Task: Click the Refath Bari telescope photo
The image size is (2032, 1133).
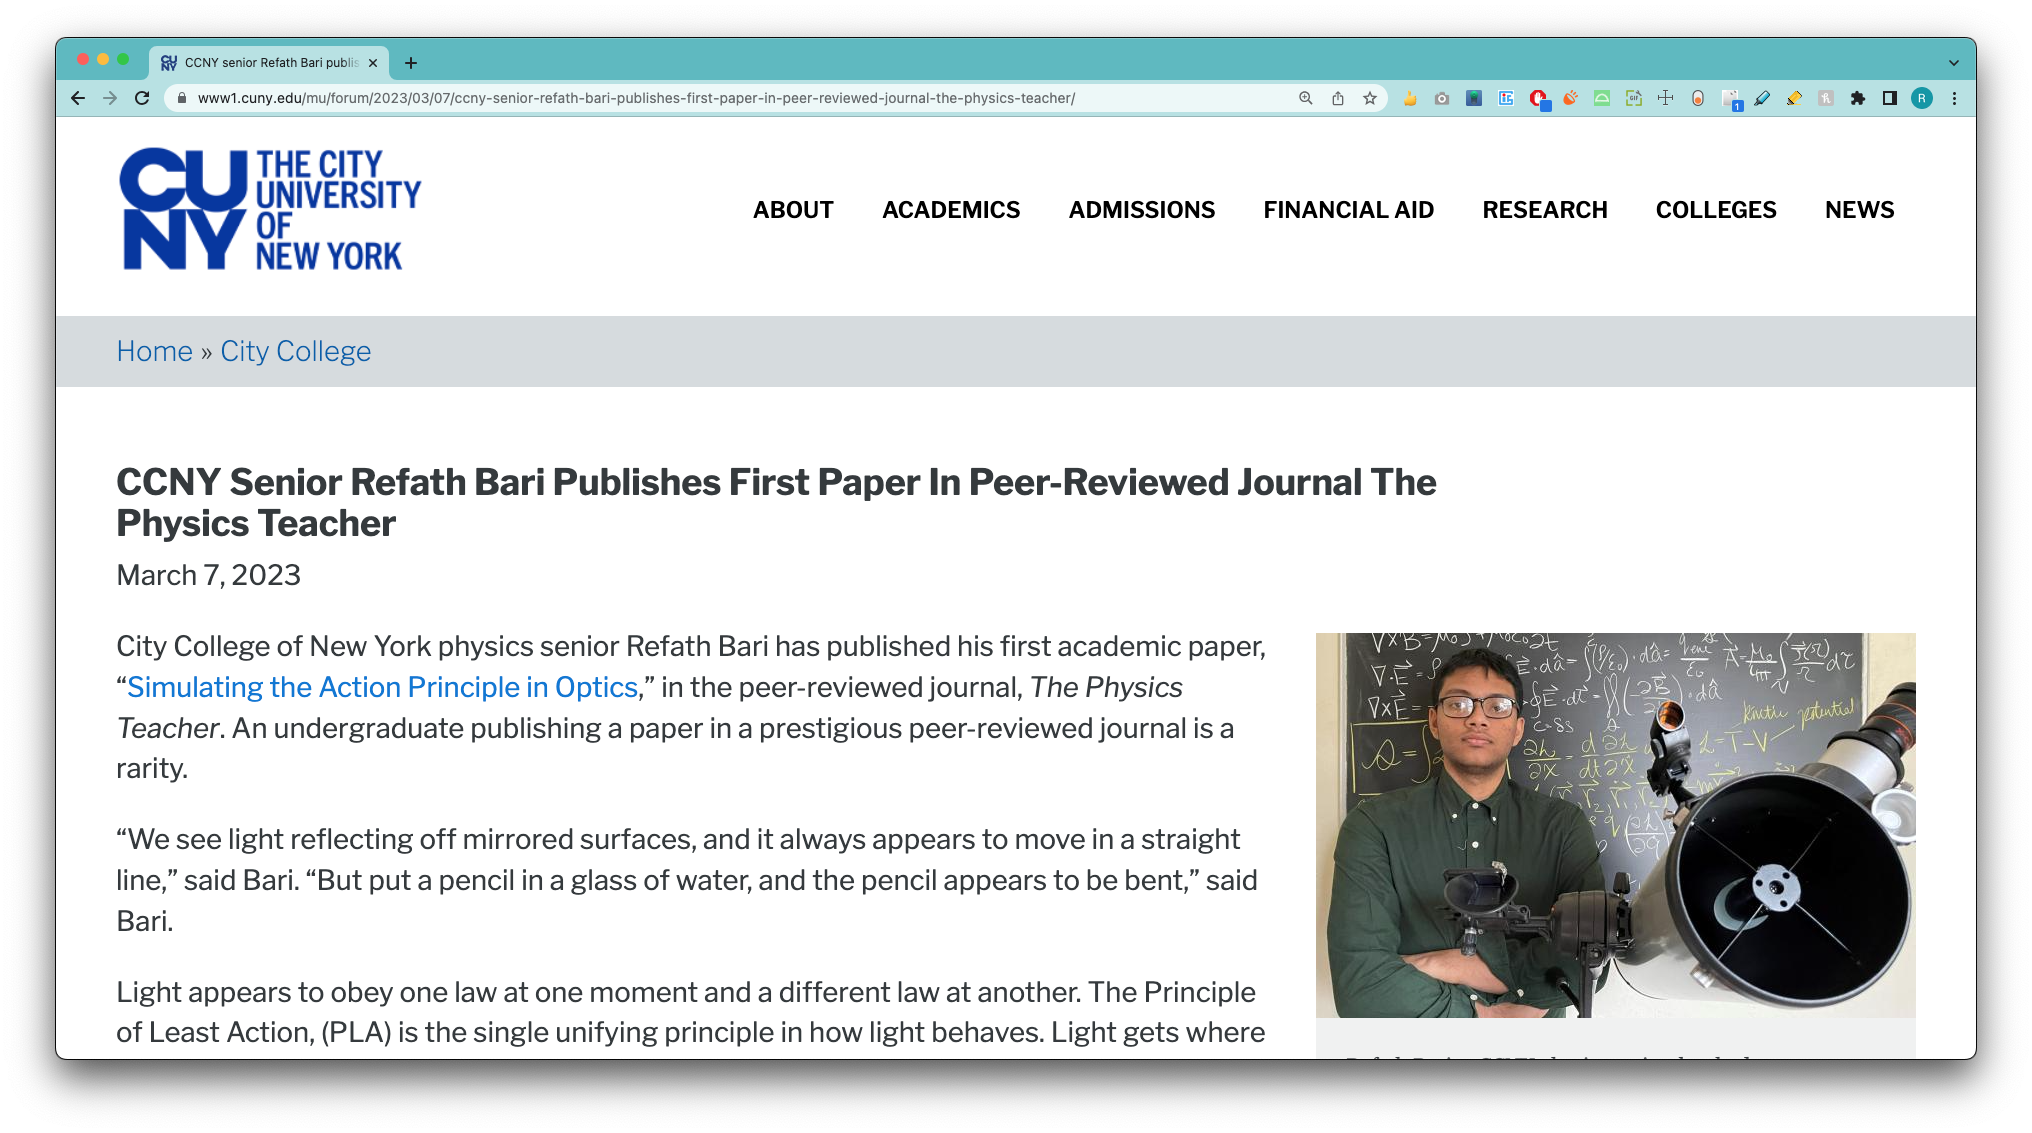Action: click(1615, 825)
